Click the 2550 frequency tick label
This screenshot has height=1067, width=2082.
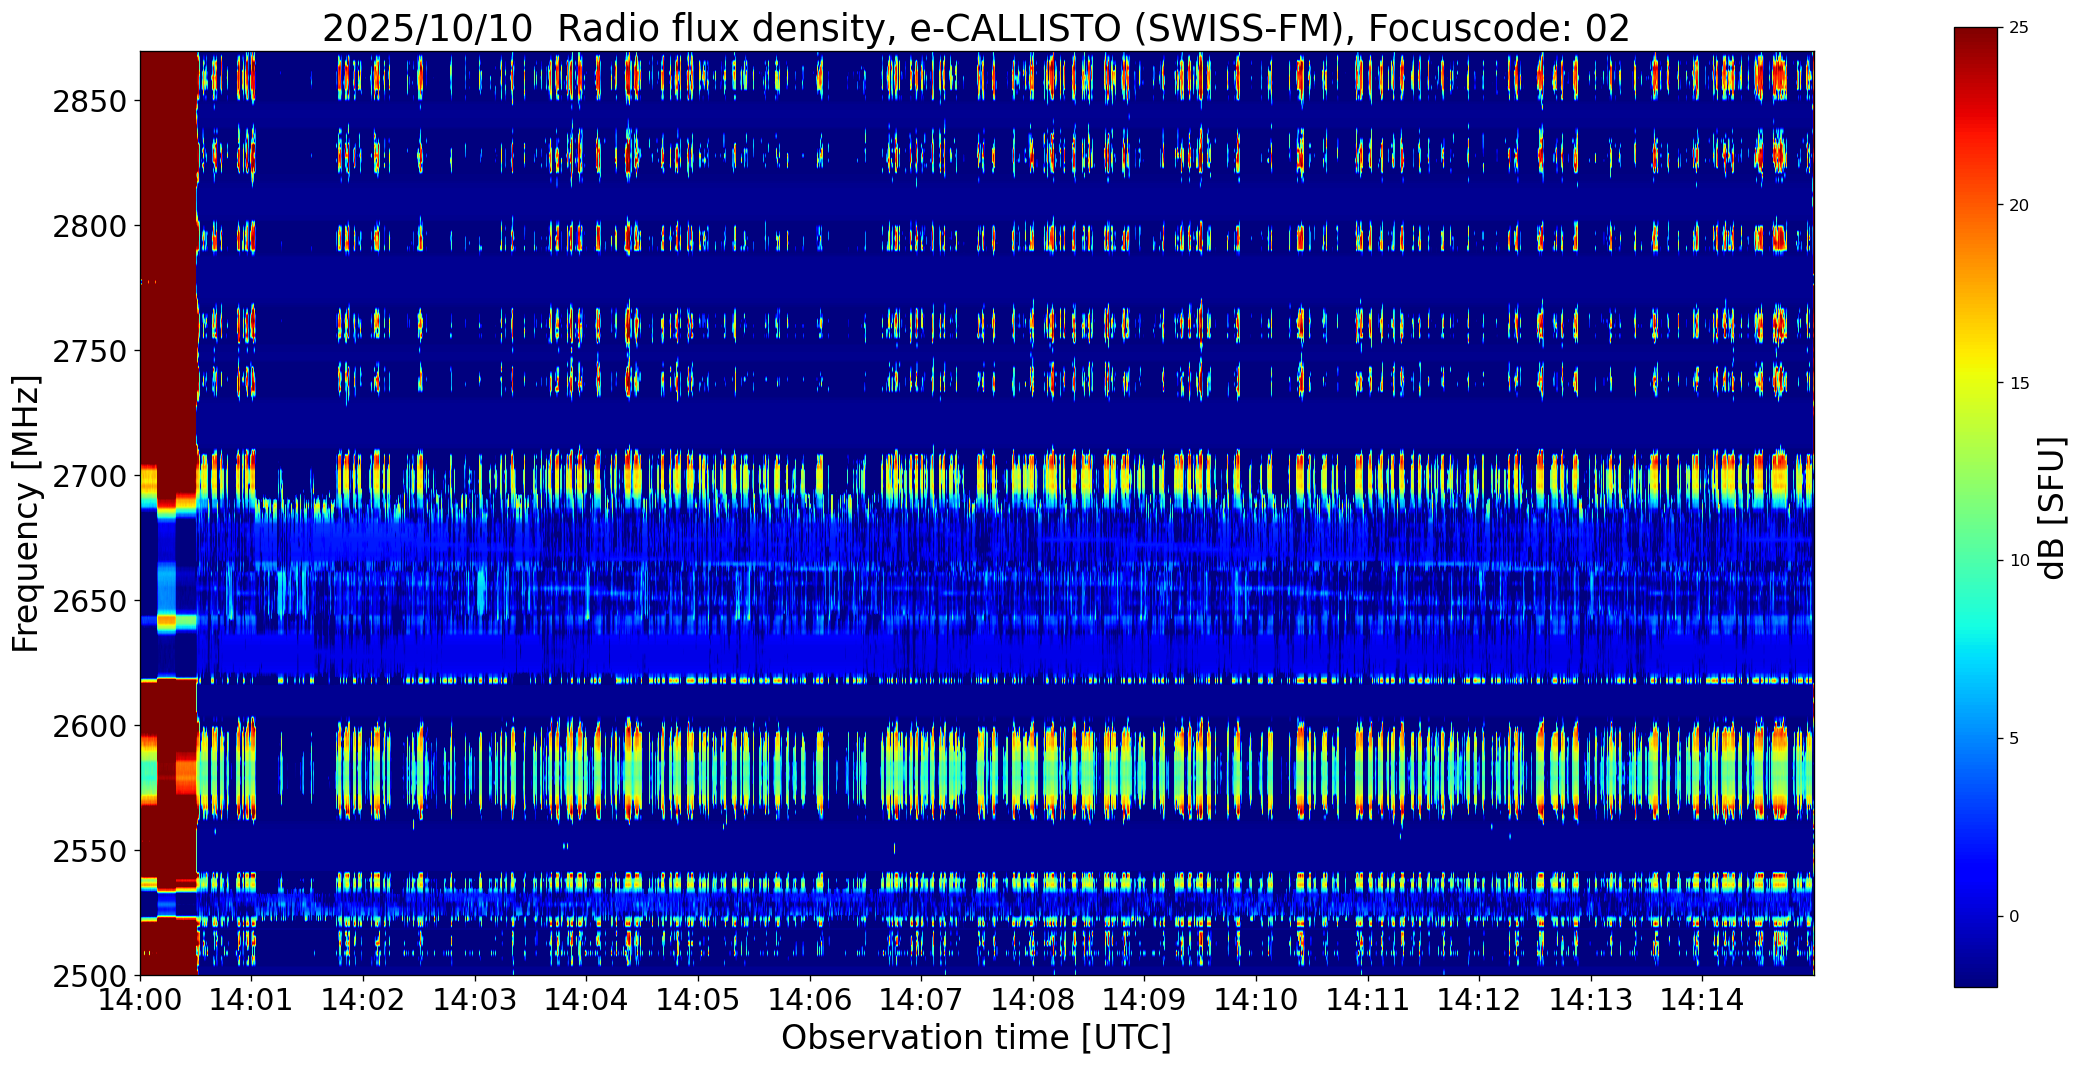coord(90,851)
